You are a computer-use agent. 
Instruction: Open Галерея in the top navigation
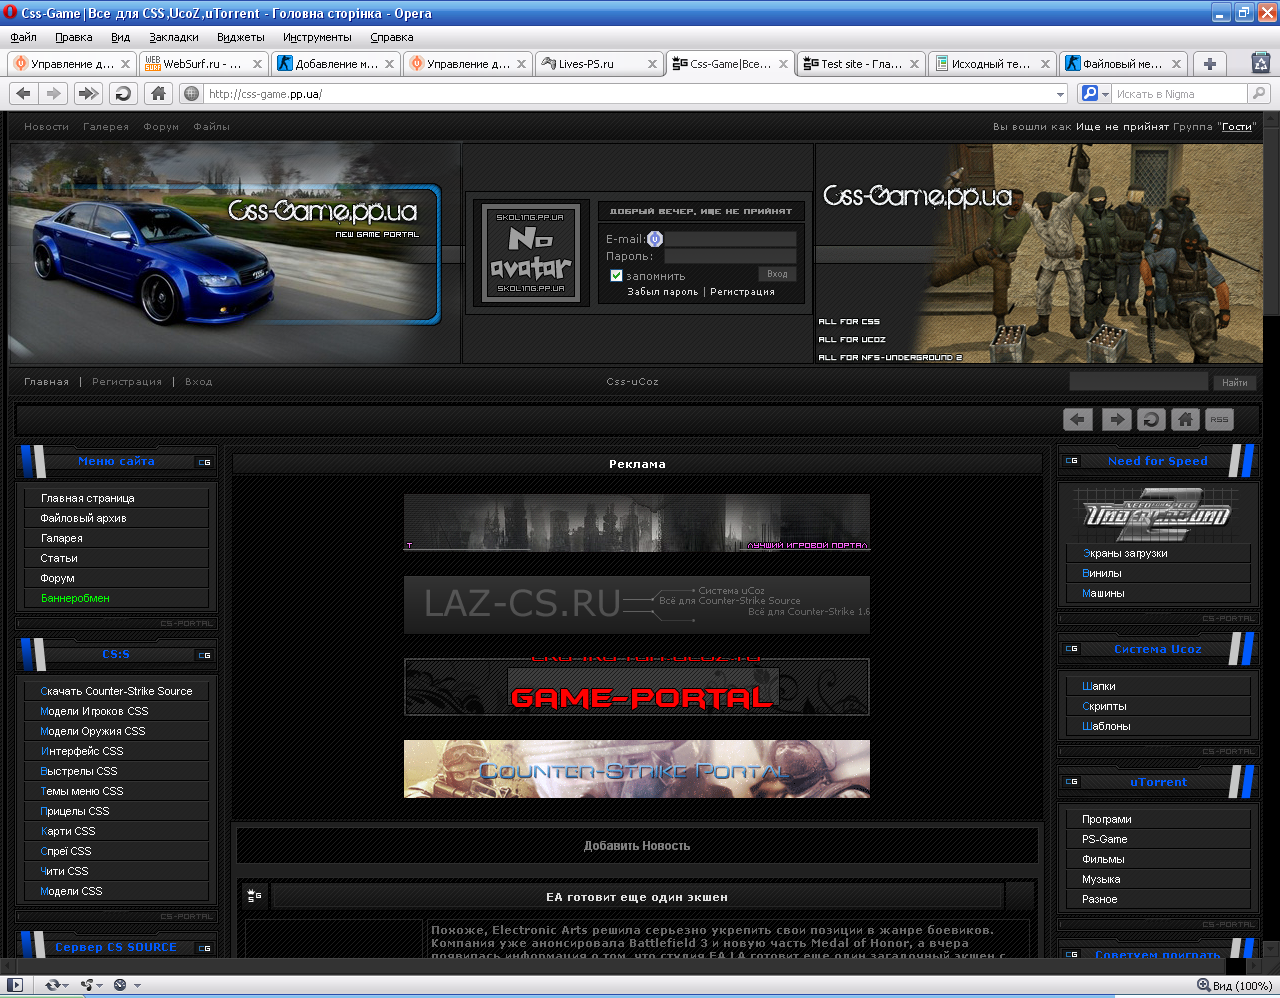pos(106,127)
